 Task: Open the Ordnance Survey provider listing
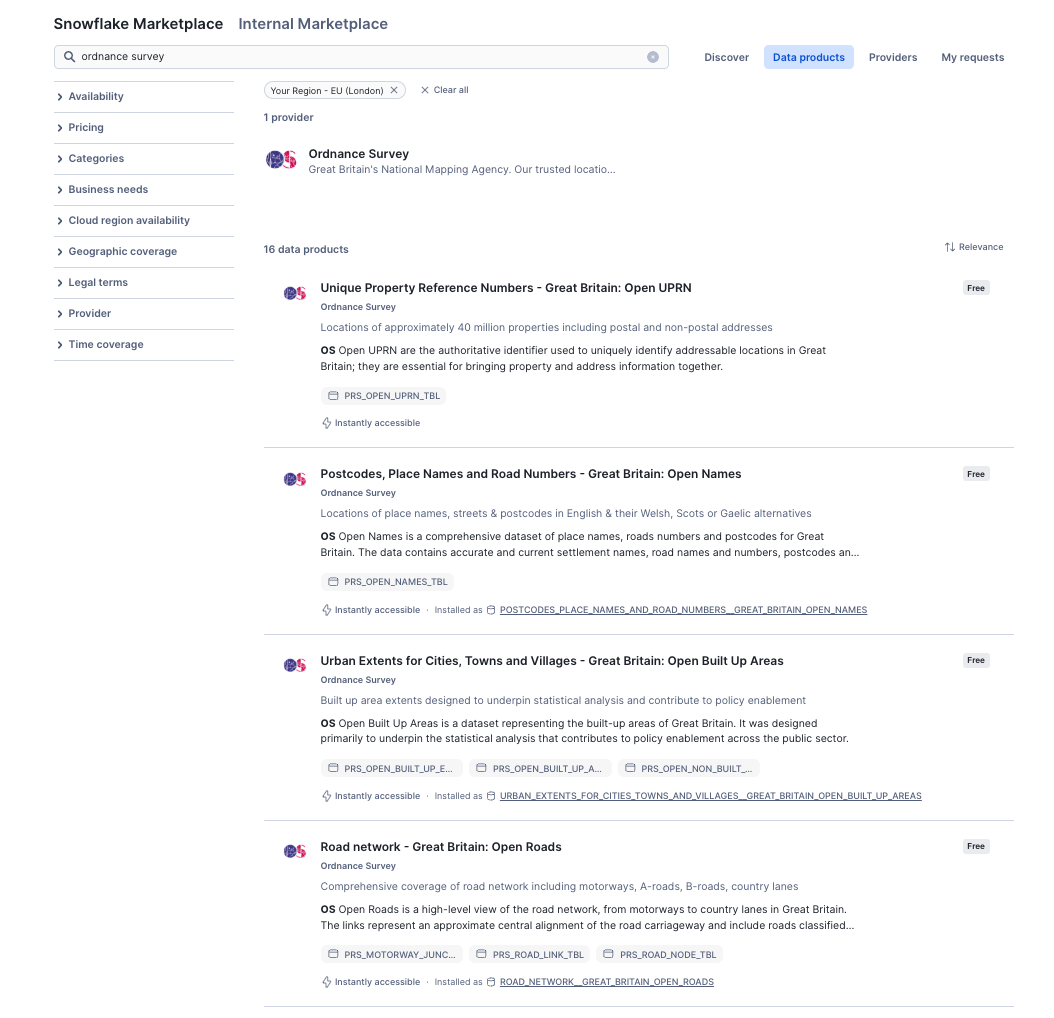coord(358,154)
